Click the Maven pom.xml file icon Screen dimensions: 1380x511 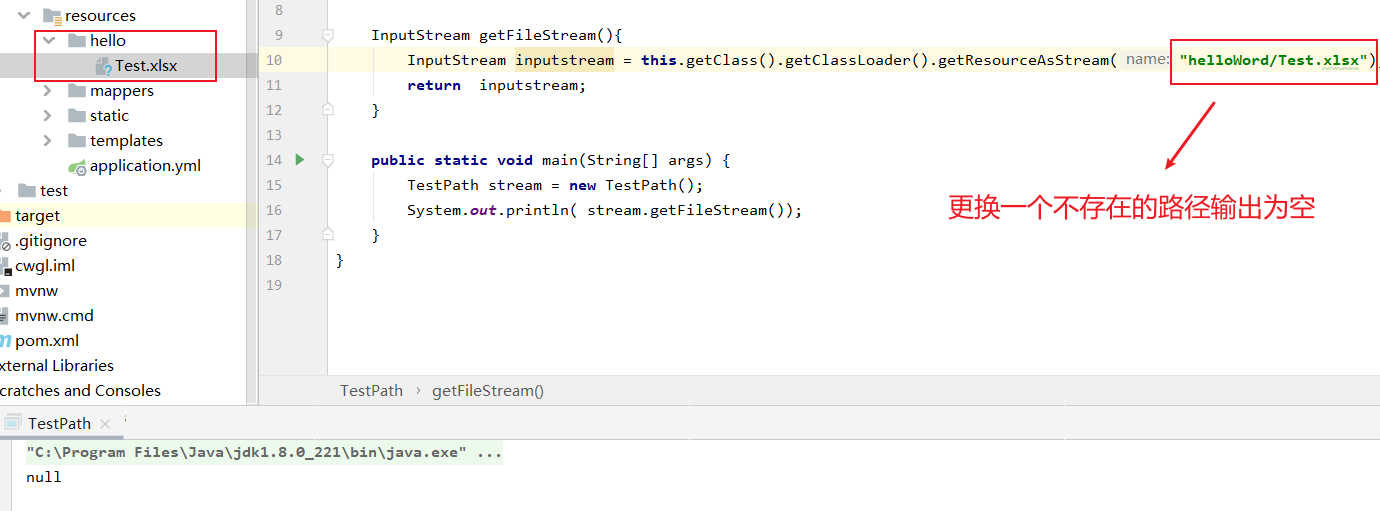pos(5,341)
